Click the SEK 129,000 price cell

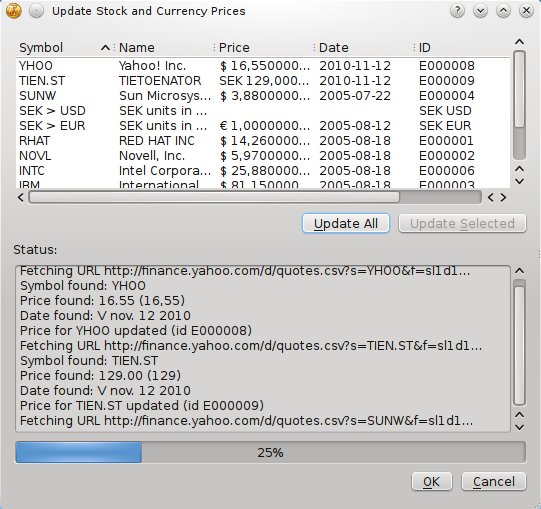264,81
